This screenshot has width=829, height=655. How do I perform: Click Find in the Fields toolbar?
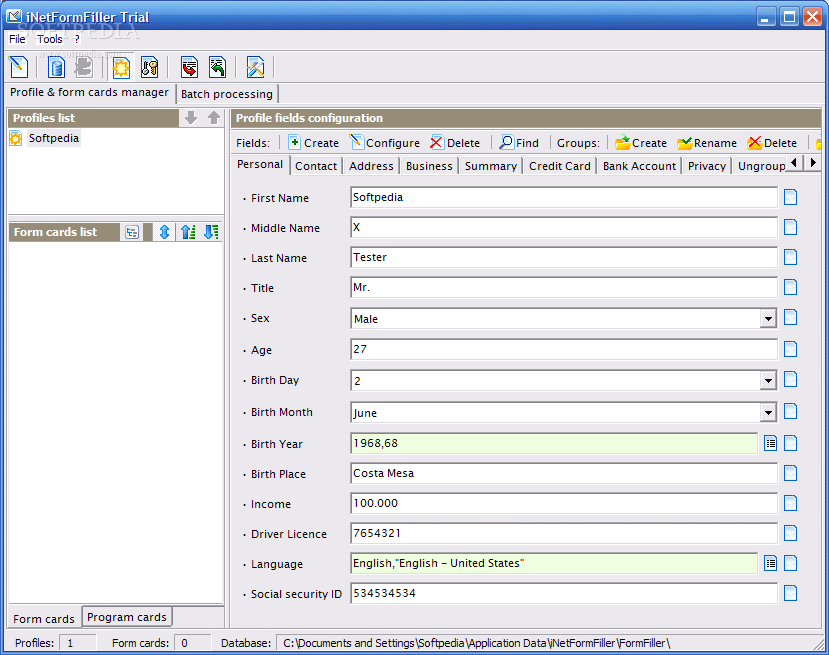pyautogui.click(x=519, y=143)
